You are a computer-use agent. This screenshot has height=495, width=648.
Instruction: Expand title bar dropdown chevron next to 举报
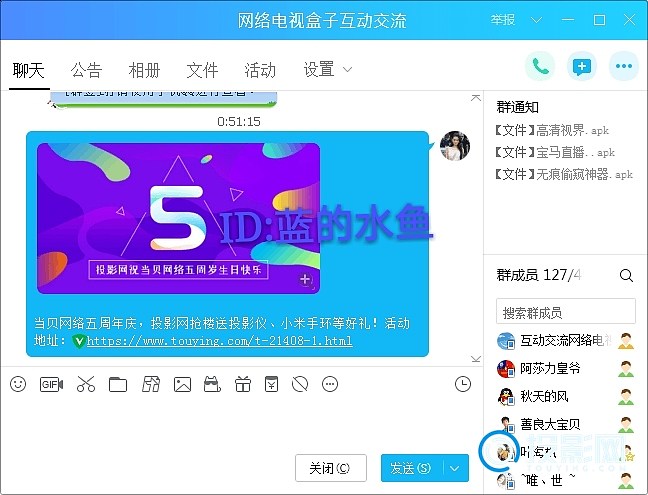click(x=536, y=20)
